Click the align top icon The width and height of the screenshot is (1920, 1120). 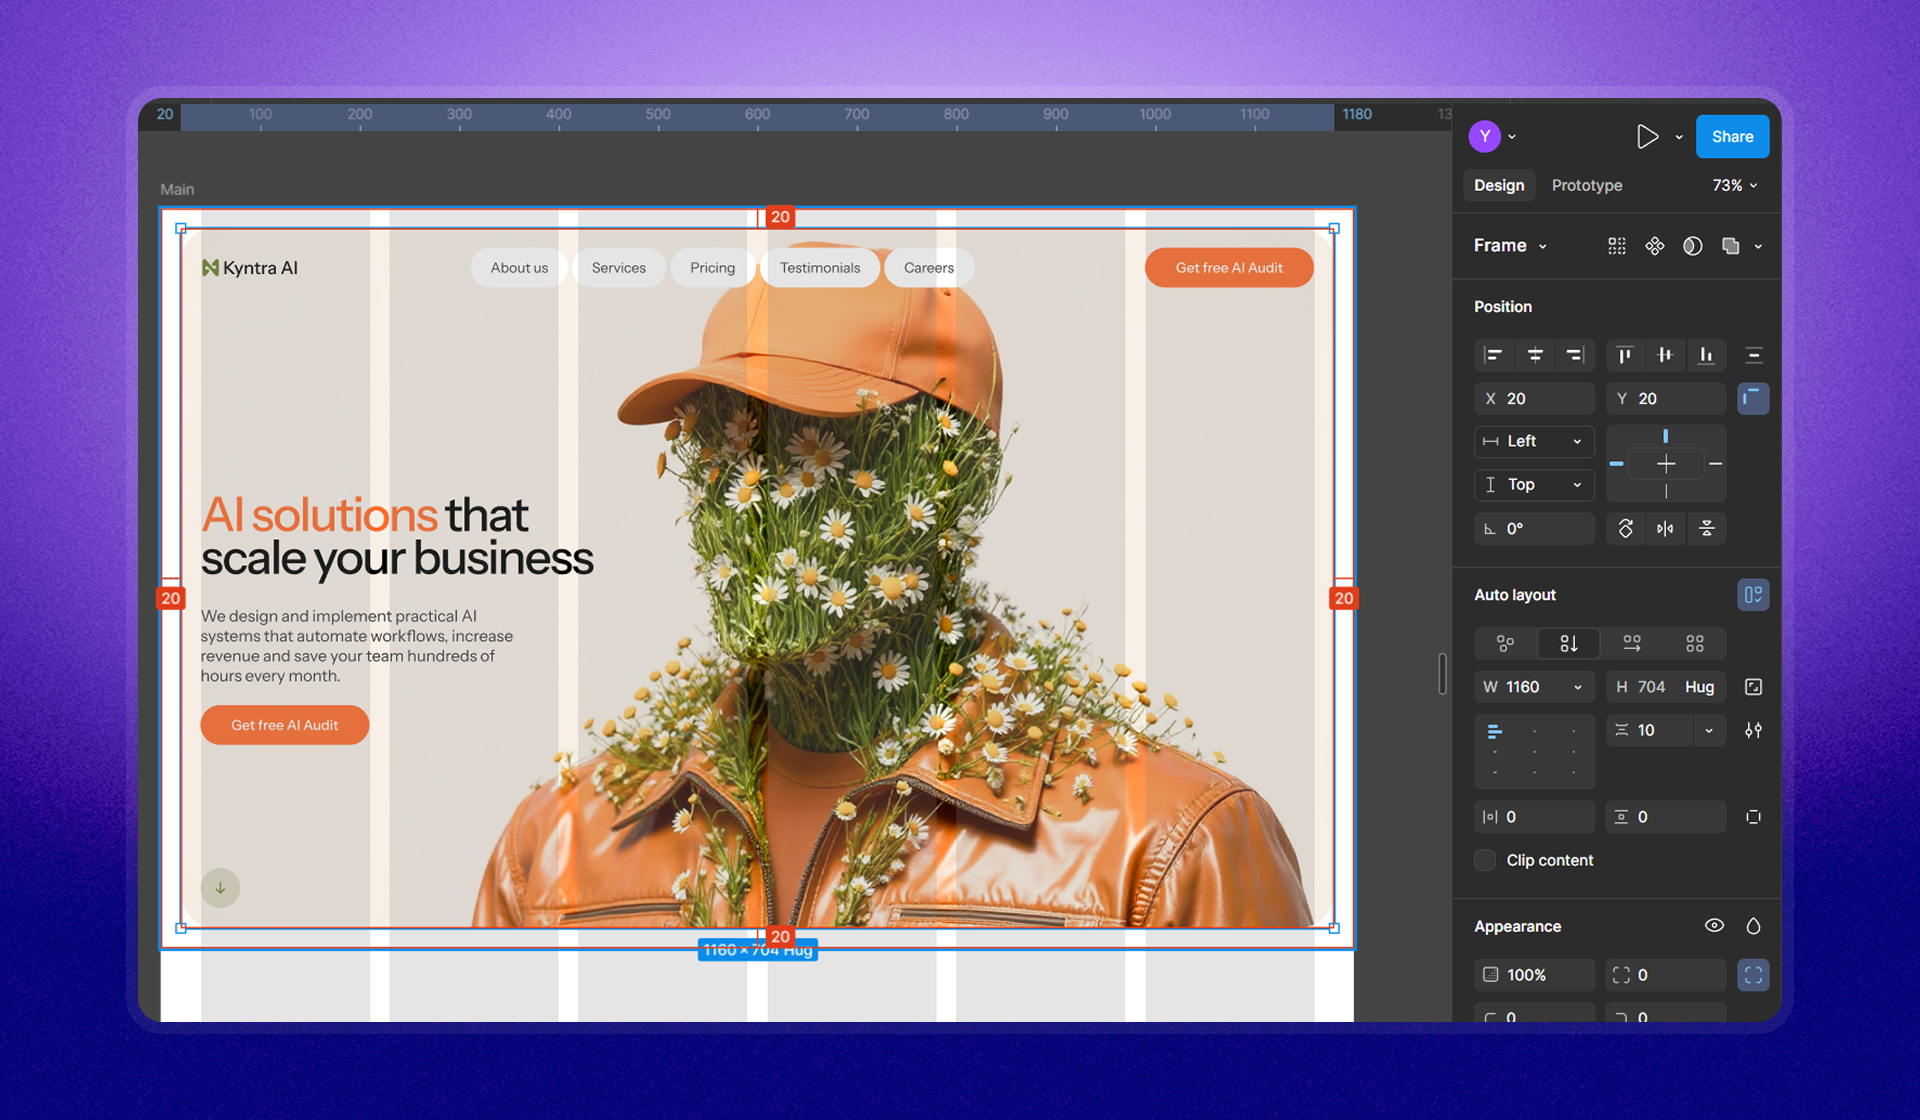pyautogui.click(x=1624, y=355)
